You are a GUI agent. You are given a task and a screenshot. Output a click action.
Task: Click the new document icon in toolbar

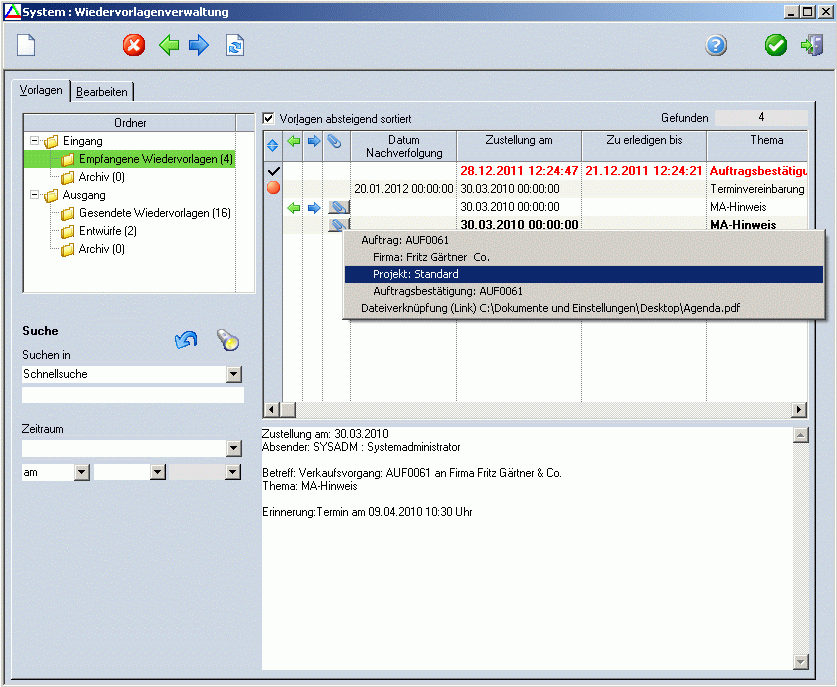pos(26,46)
